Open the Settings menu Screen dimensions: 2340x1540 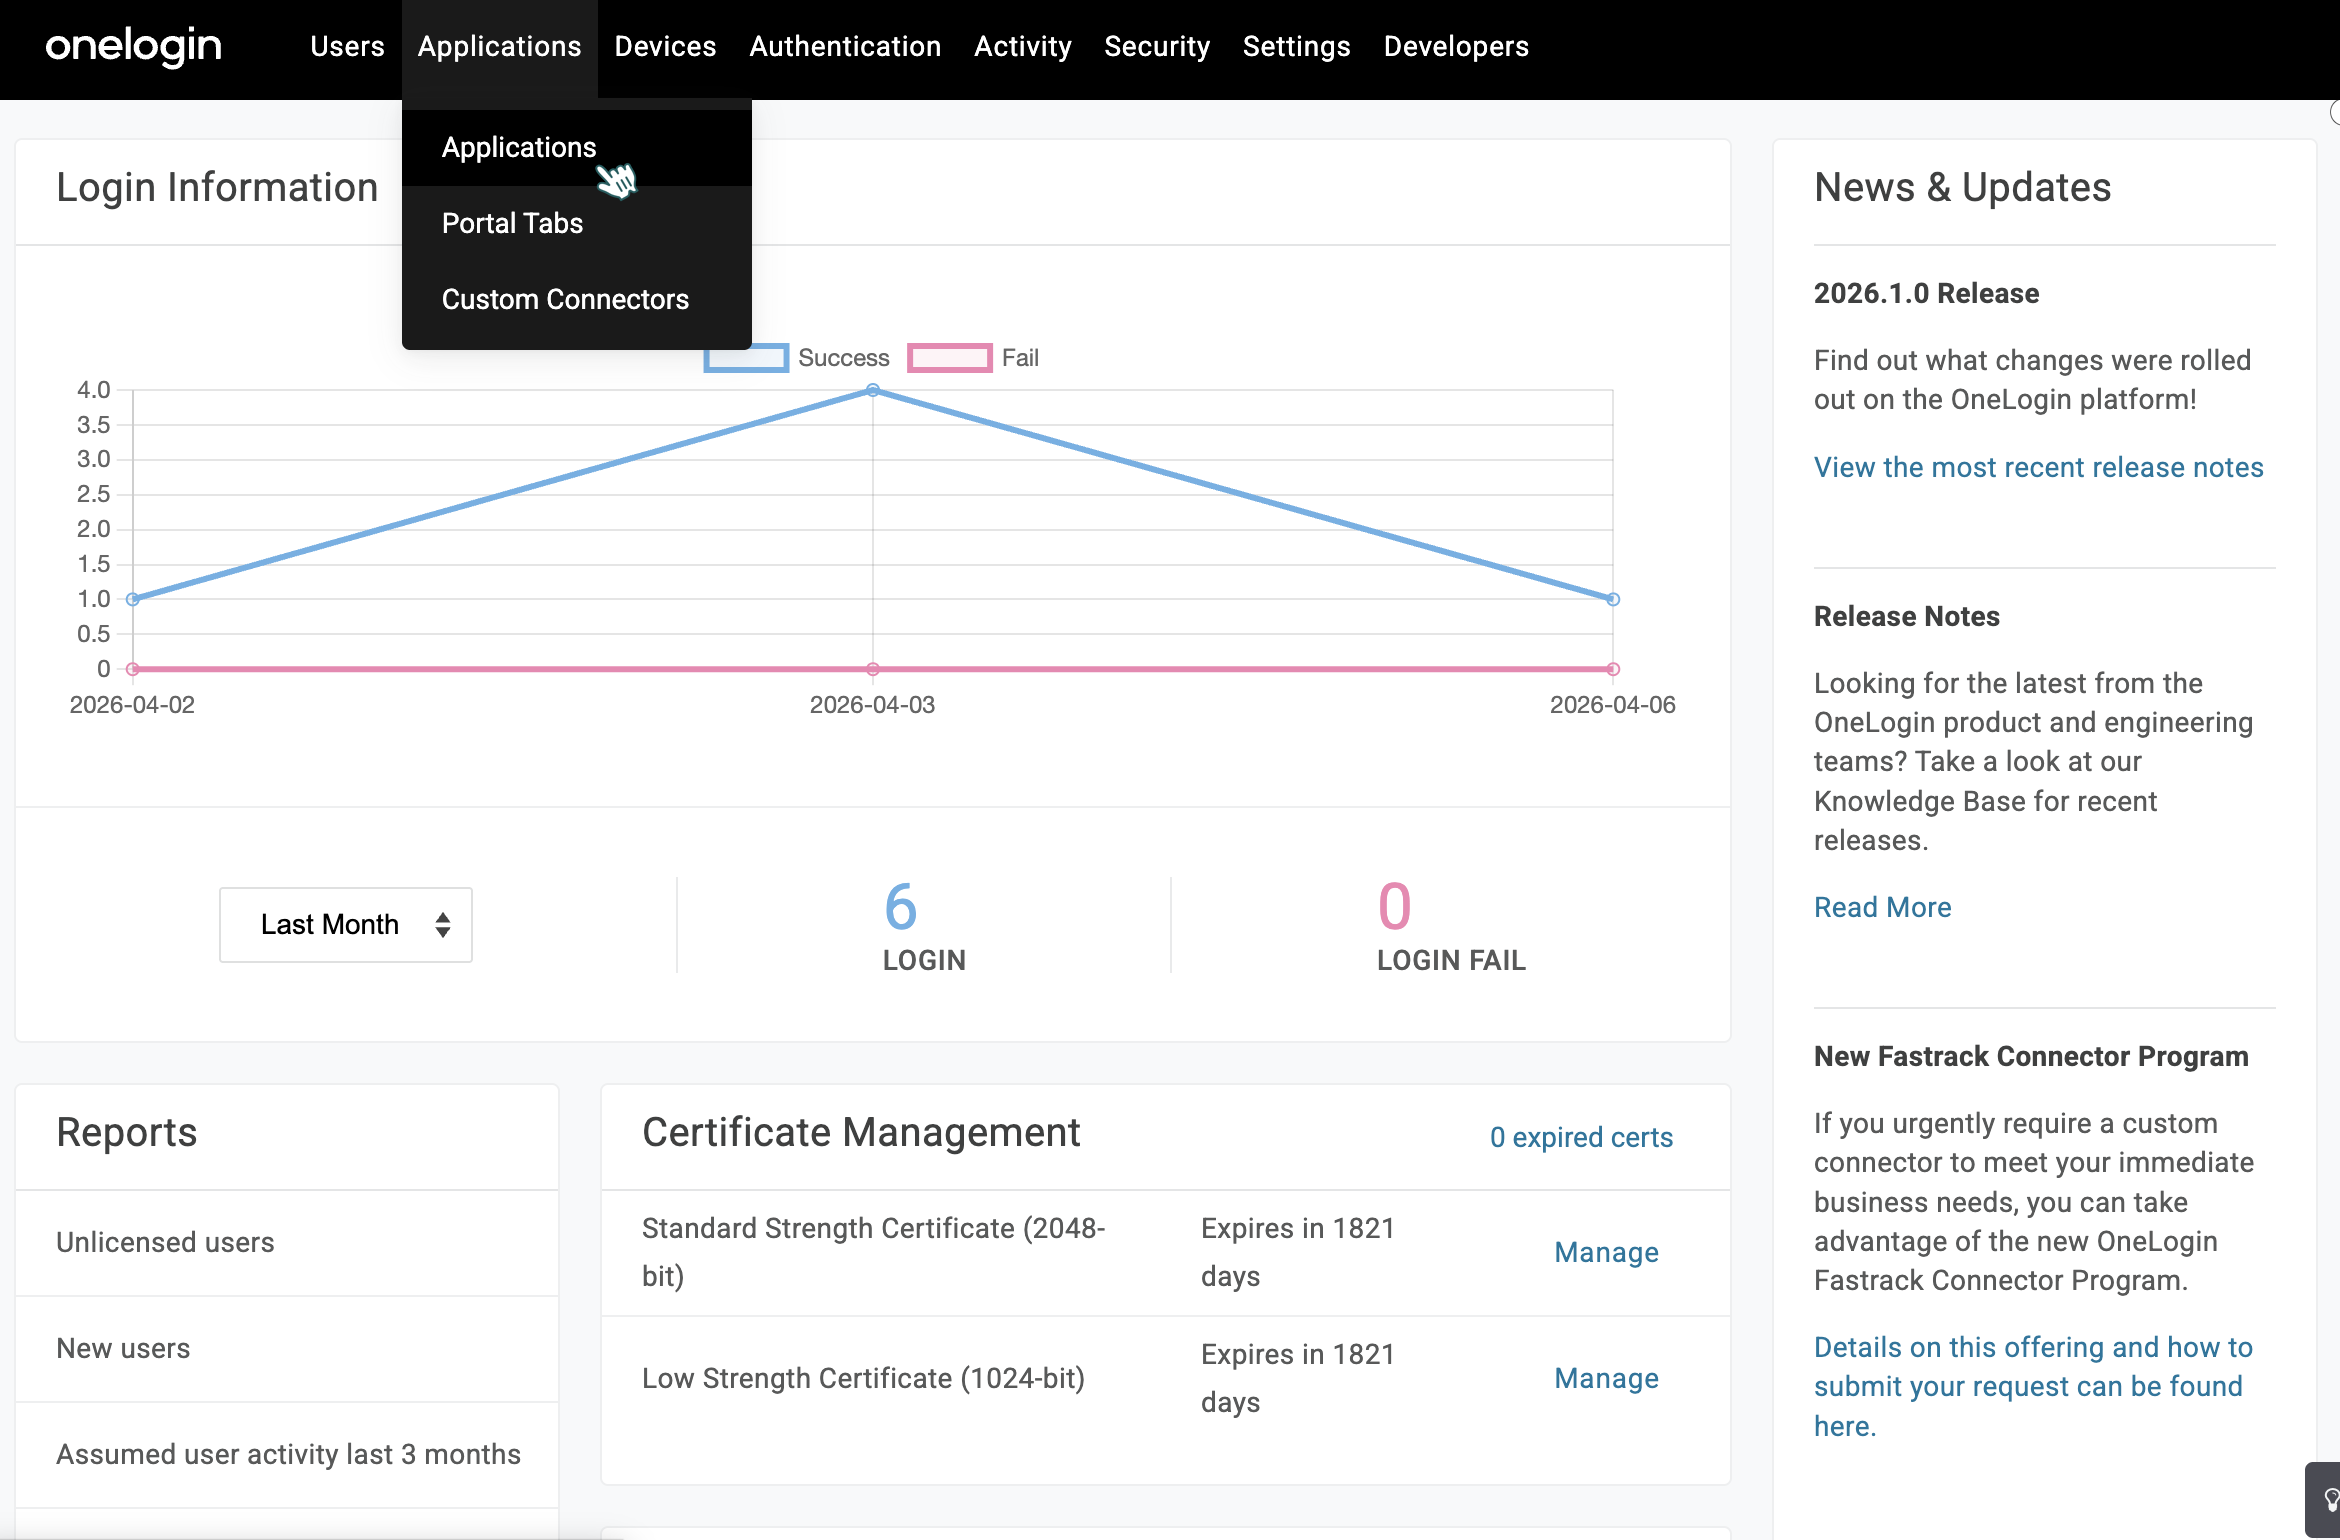point(1296,47)
